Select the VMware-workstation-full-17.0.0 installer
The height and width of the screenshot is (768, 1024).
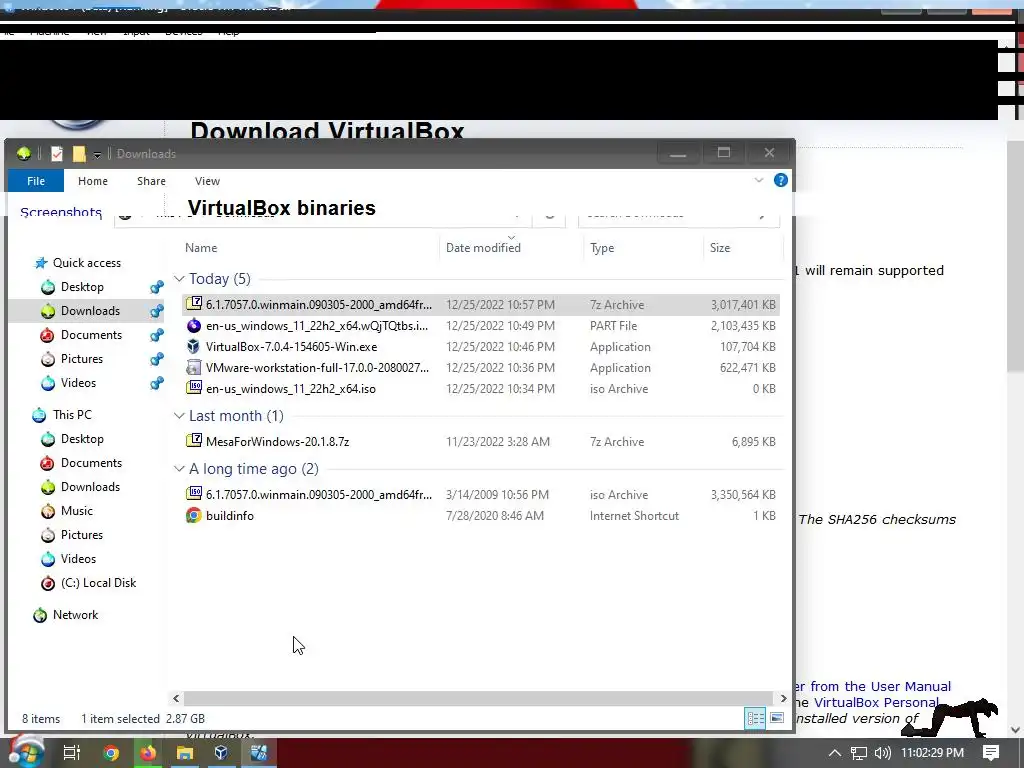(481, 367)
